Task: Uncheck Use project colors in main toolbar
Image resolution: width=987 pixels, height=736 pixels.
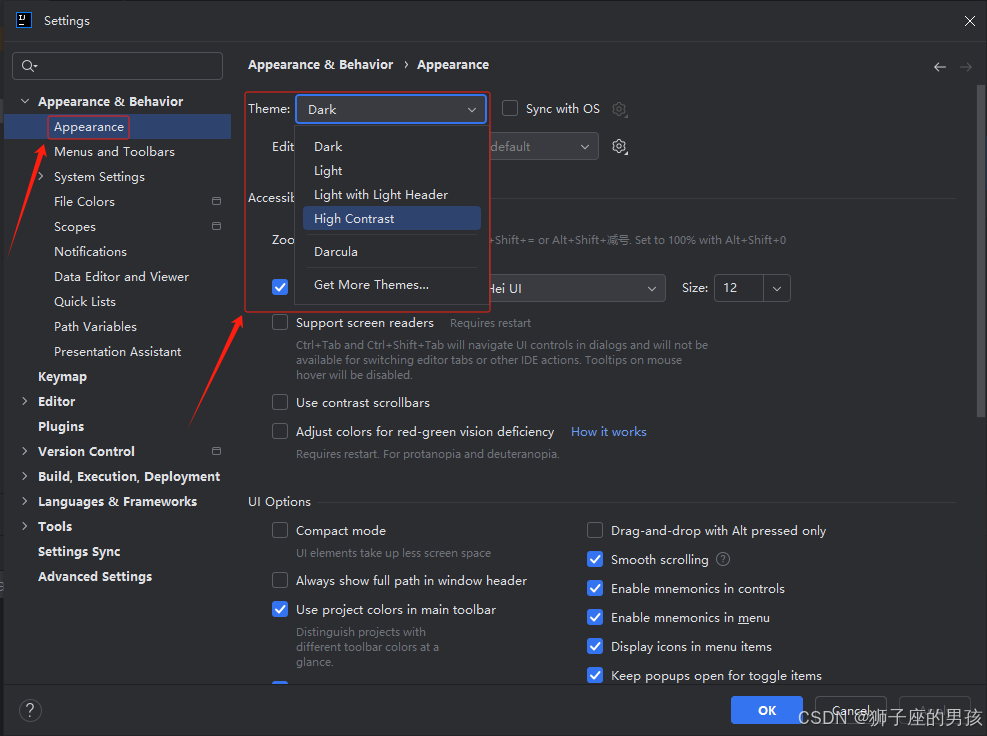Action: coord(280,609)
